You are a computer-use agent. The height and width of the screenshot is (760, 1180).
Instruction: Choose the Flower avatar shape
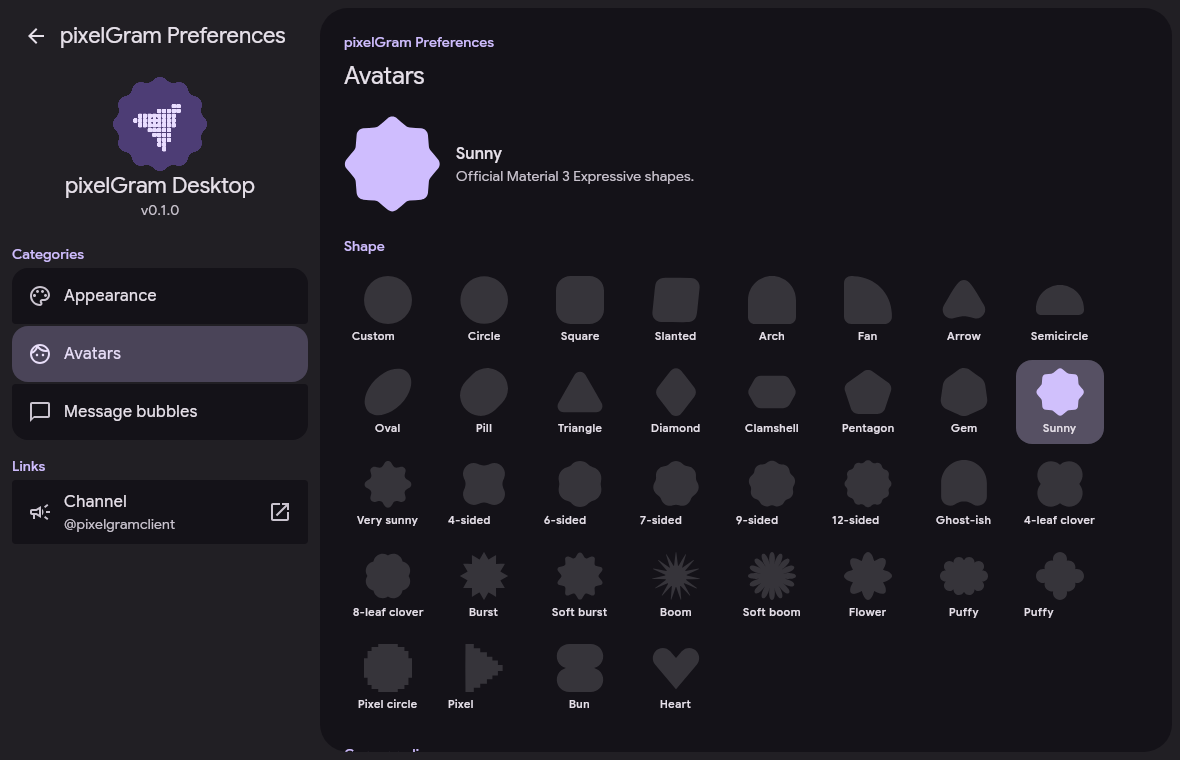coord(868,585)
